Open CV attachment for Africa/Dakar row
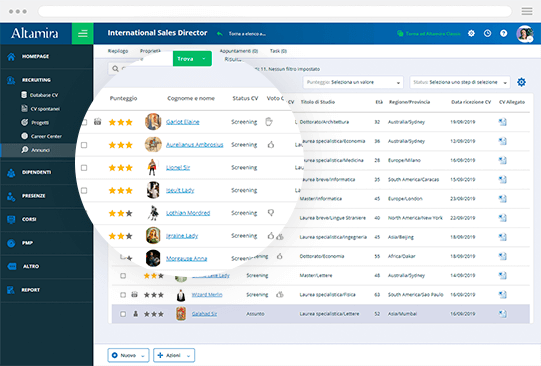Screen dimensions: 541x366 pyautogui.click(x=503, y=256)
